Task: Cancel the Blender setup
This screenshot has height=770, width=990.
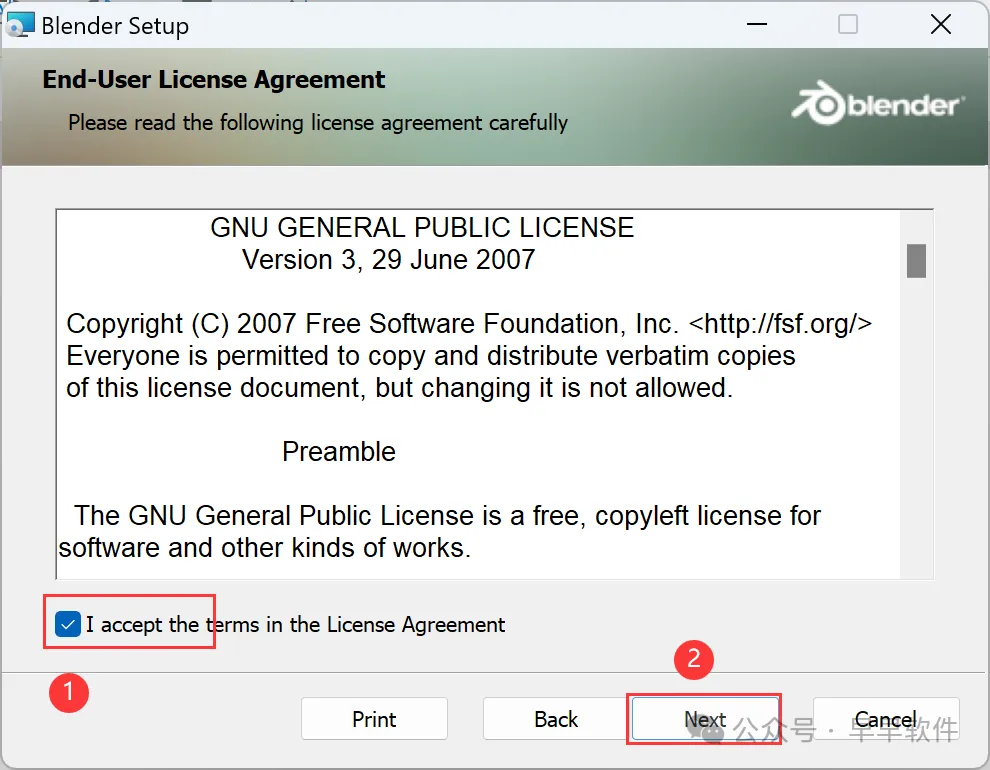Action: [886, 719]
